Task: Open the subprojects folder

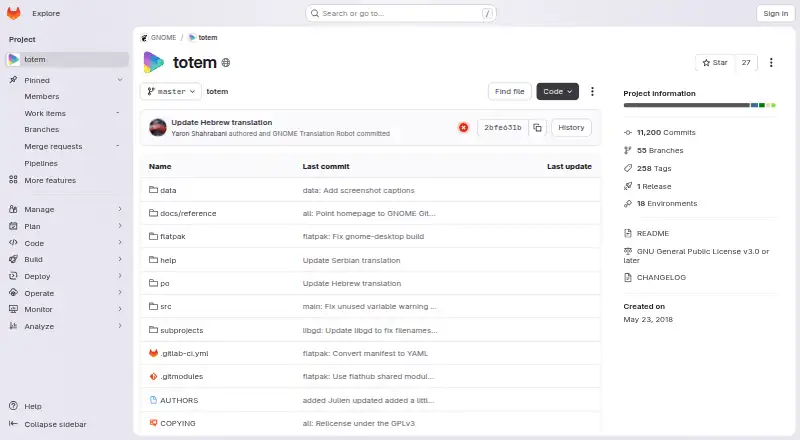Action: point(182,330)
